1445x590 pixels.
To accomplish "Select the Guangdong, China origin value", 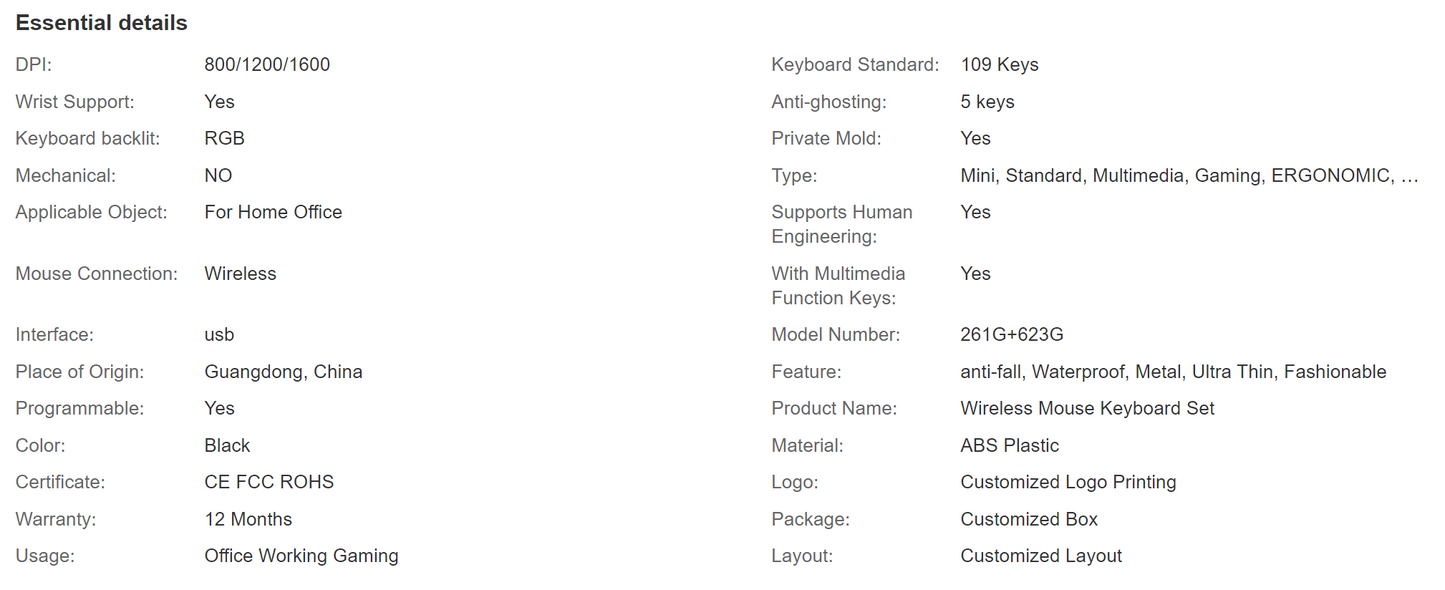I will coord(283,372).
